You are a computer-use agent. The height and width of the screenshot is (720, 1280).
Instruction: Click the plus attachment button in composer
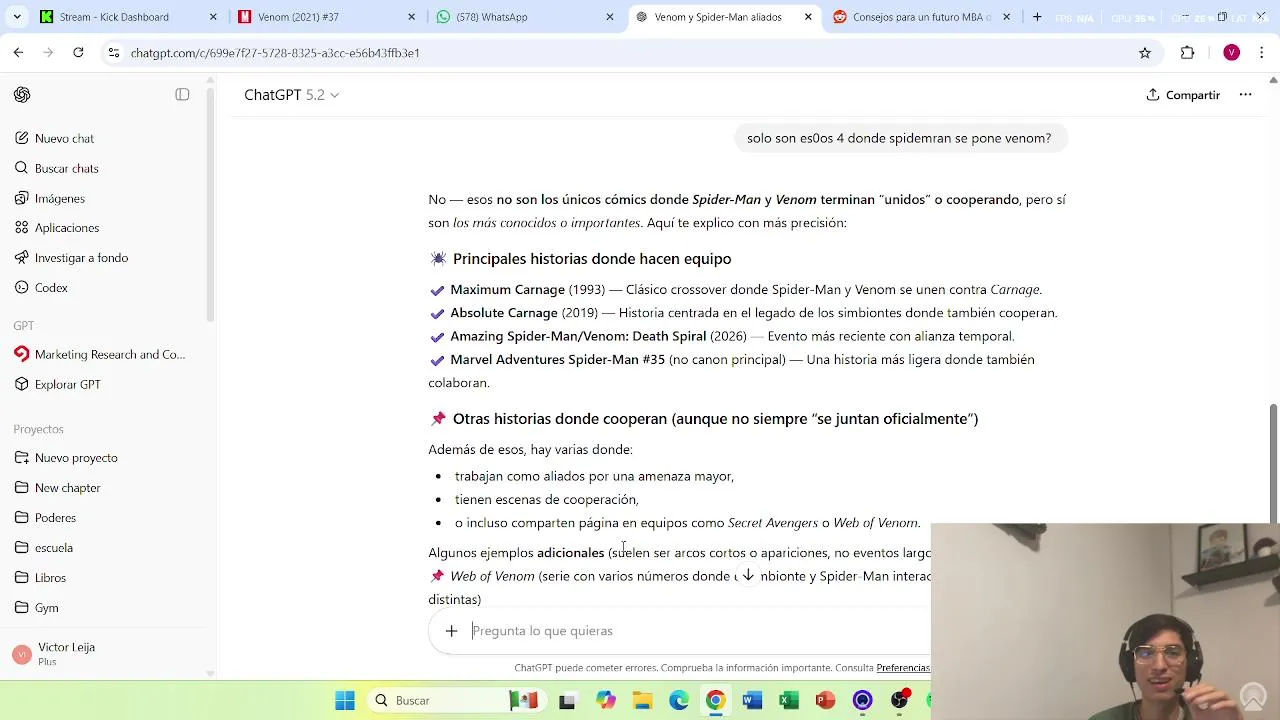[x=451, y=631]
